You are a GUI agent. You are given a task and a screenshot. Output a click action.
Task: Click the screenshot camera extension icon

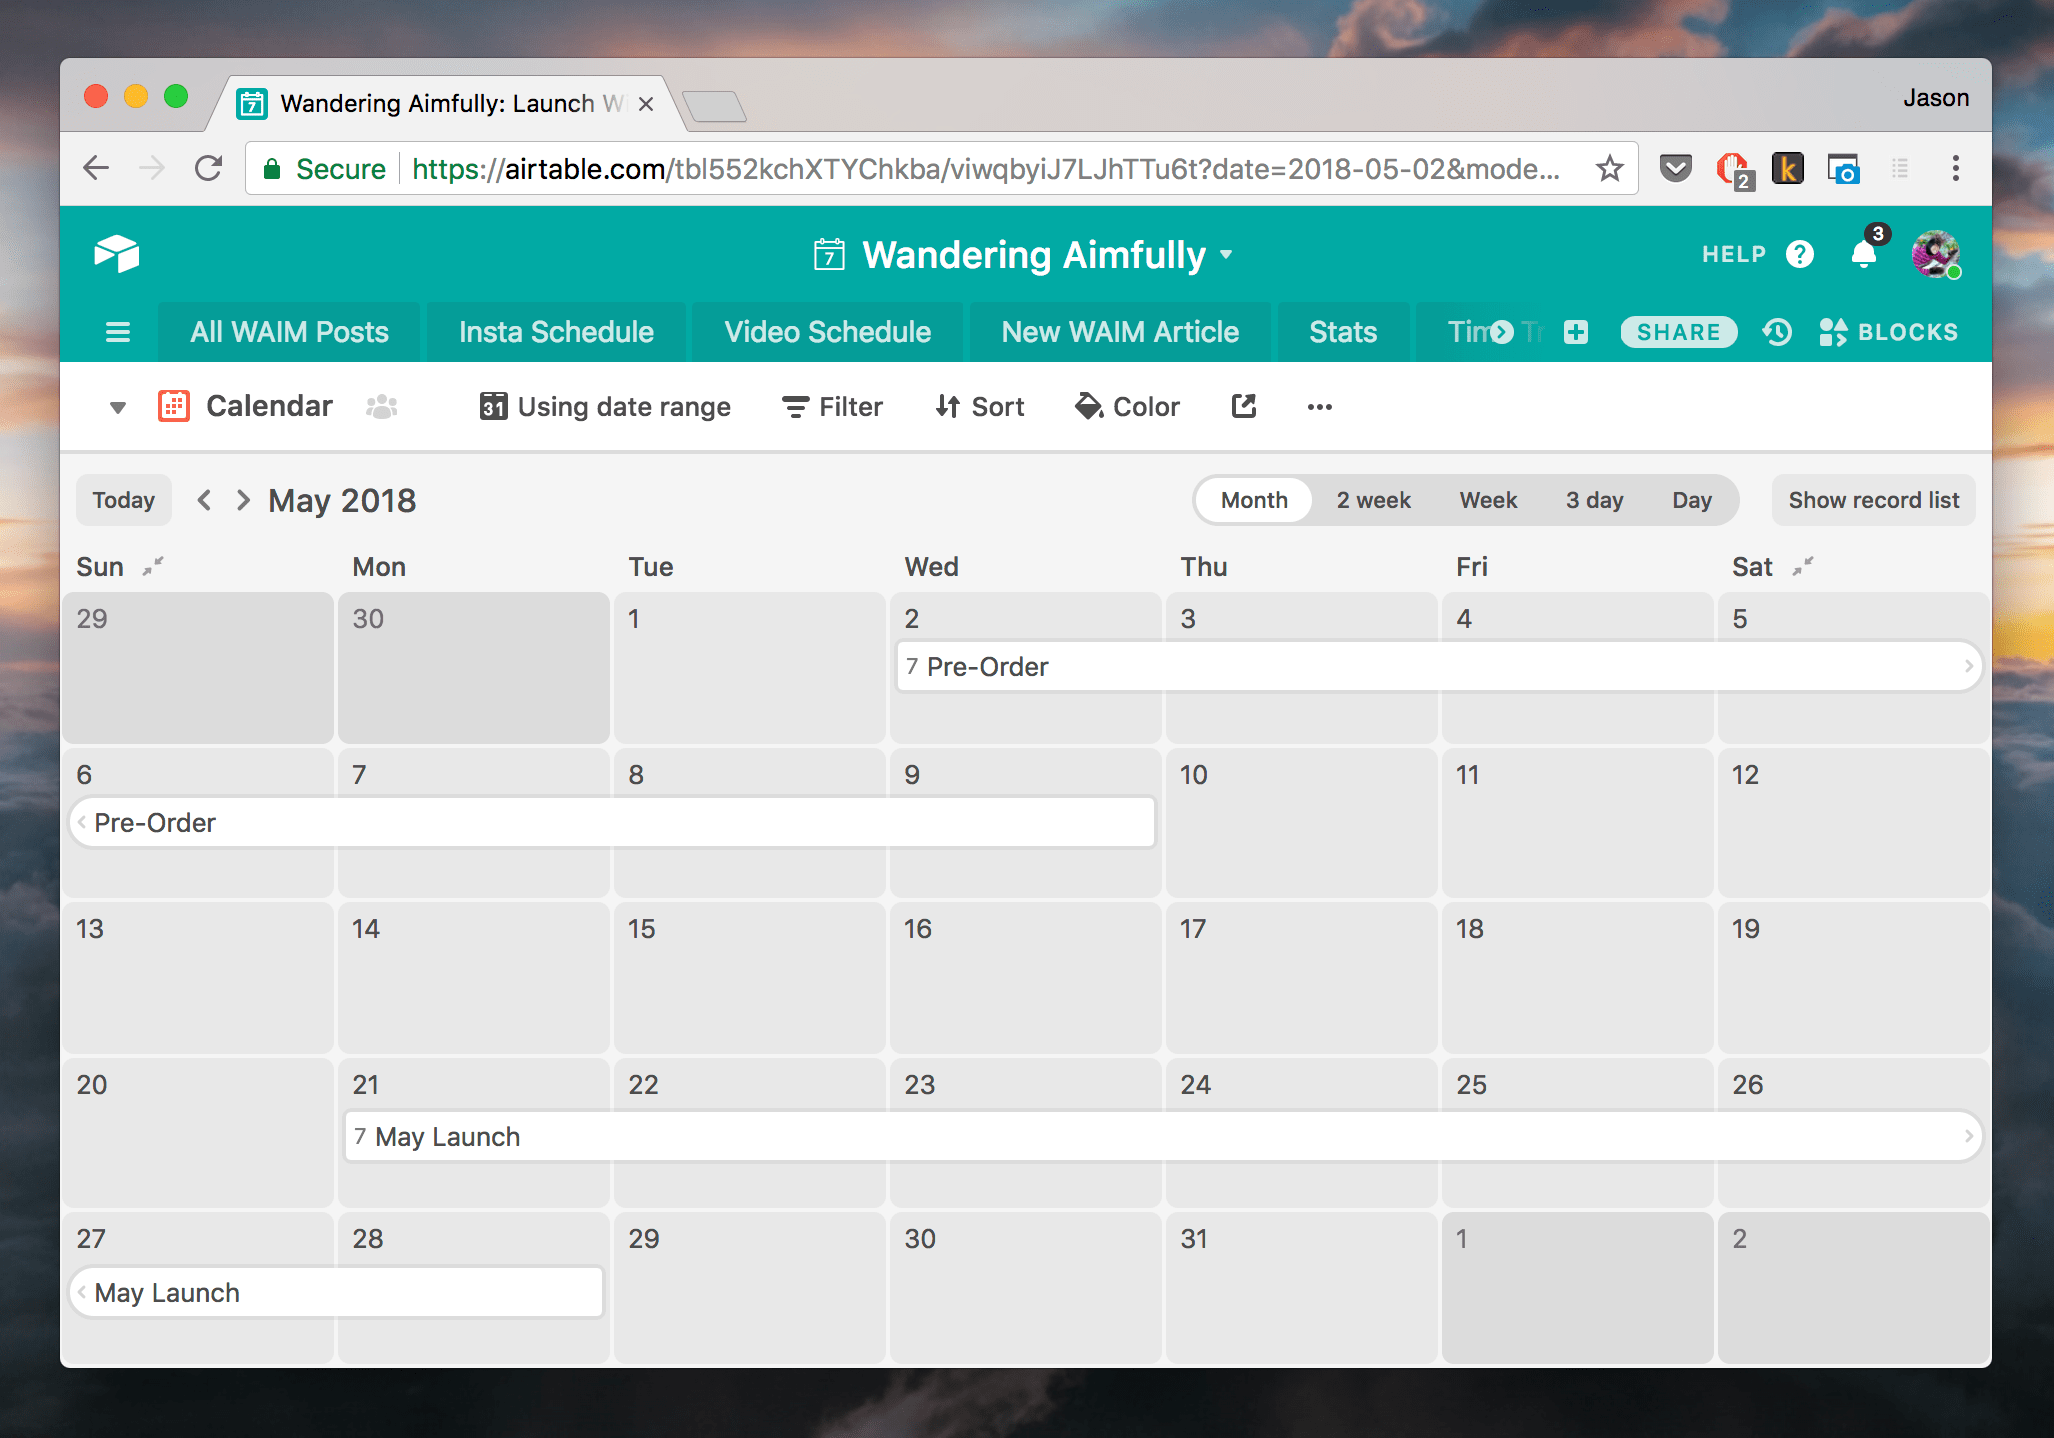point(1843,168)
